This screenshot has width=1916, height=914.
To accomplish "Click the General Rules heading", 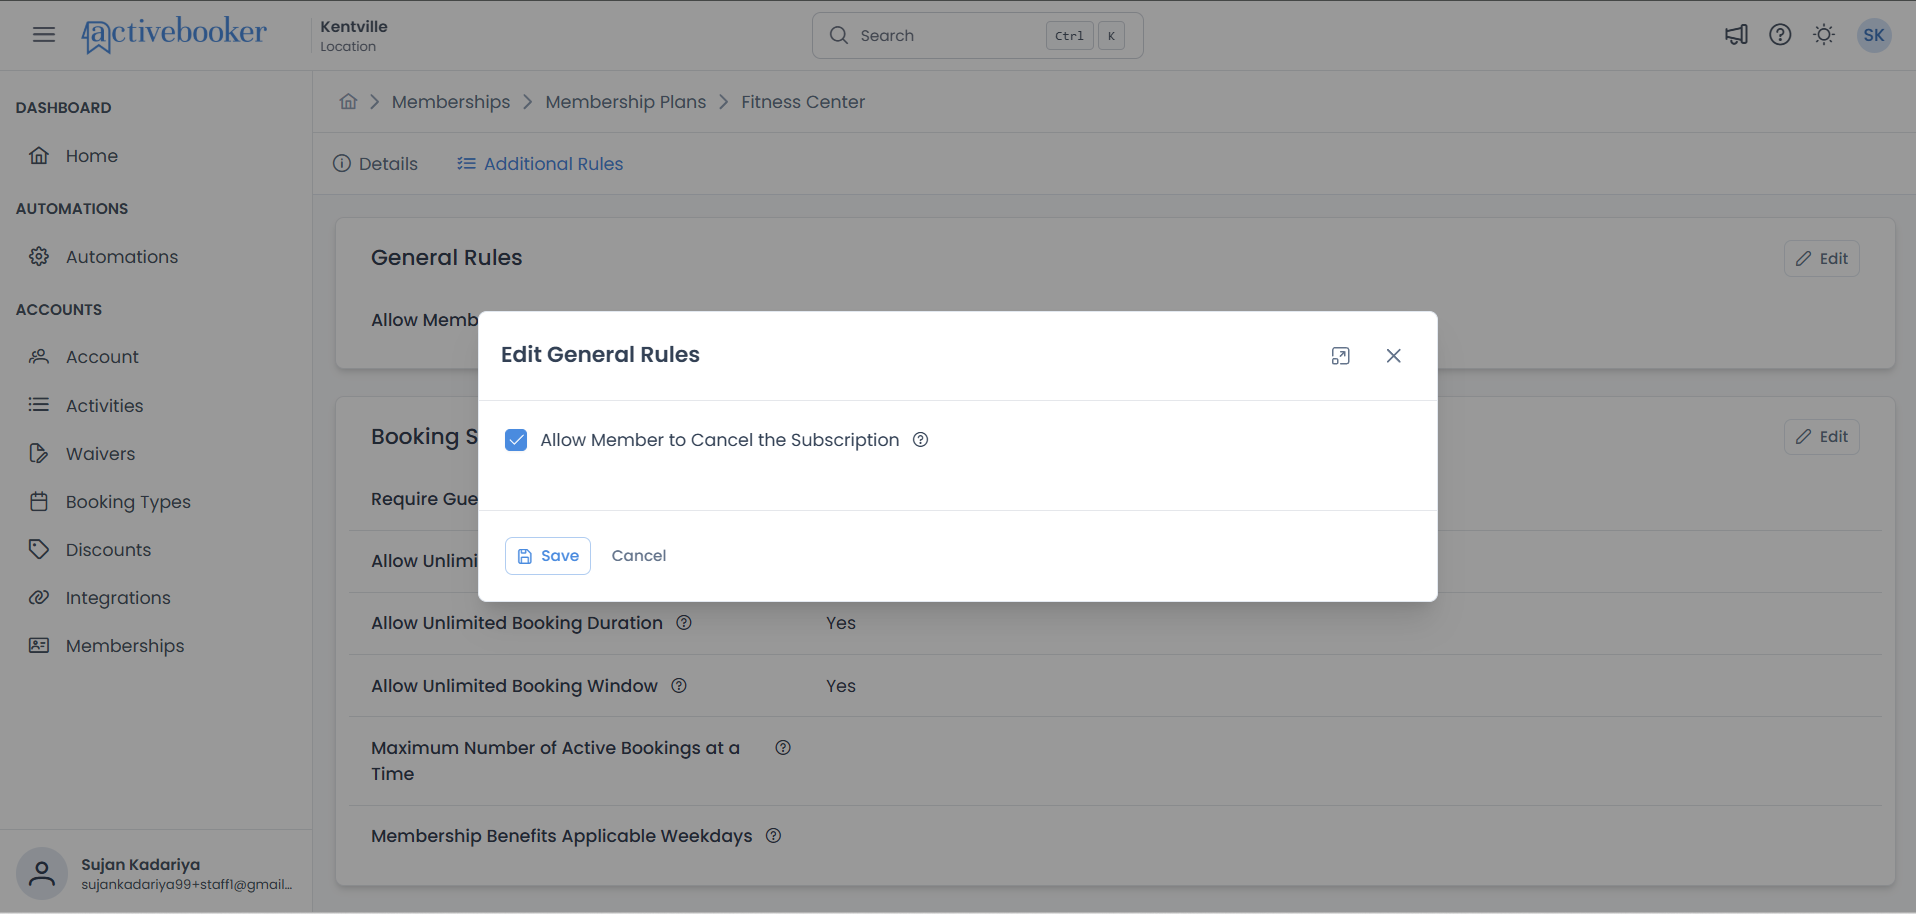I will [446, 258].
